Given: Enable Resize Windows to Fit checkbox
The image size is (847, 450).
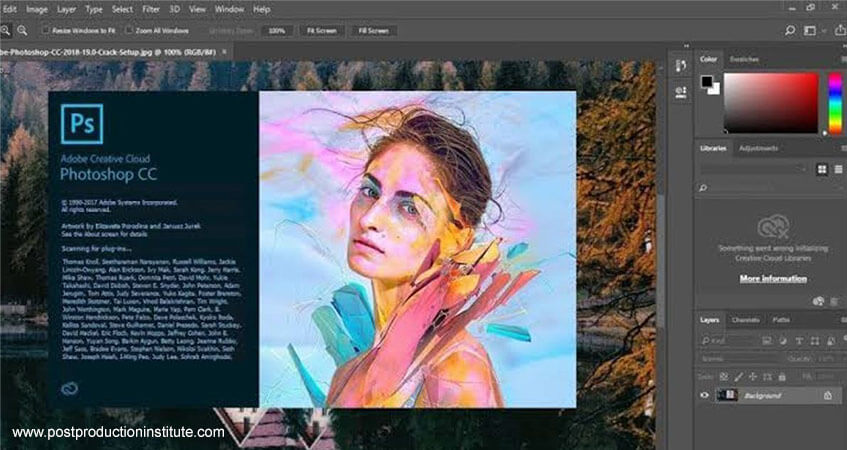Looking at the screenshot, I should pyautogui.click(x=44, y=31).
